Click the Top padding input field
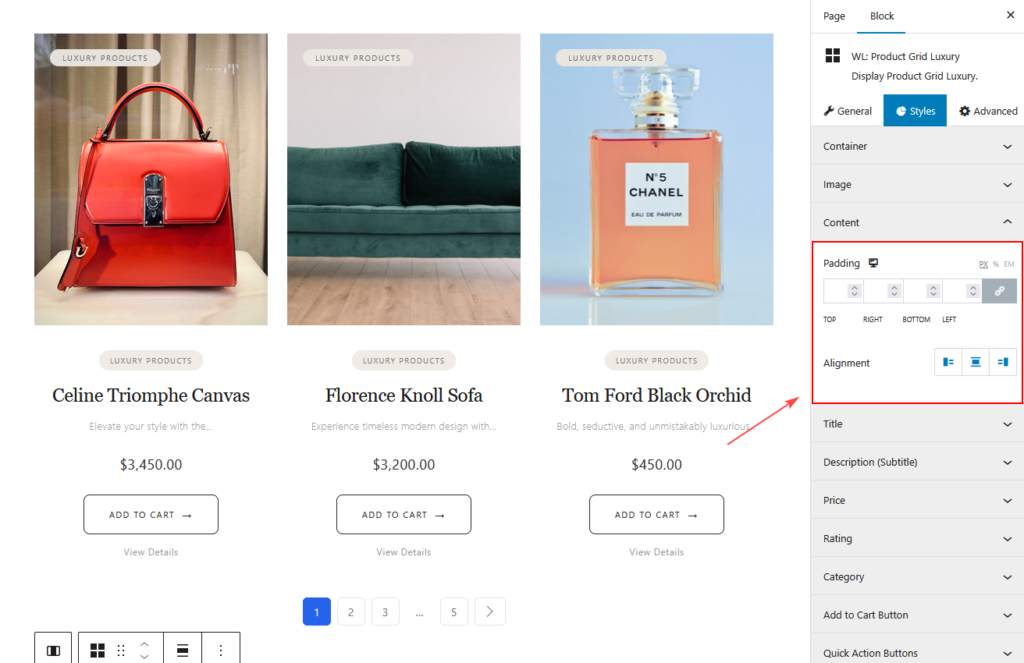This screenshot has height=663, width=1024. tap(836, 291)
